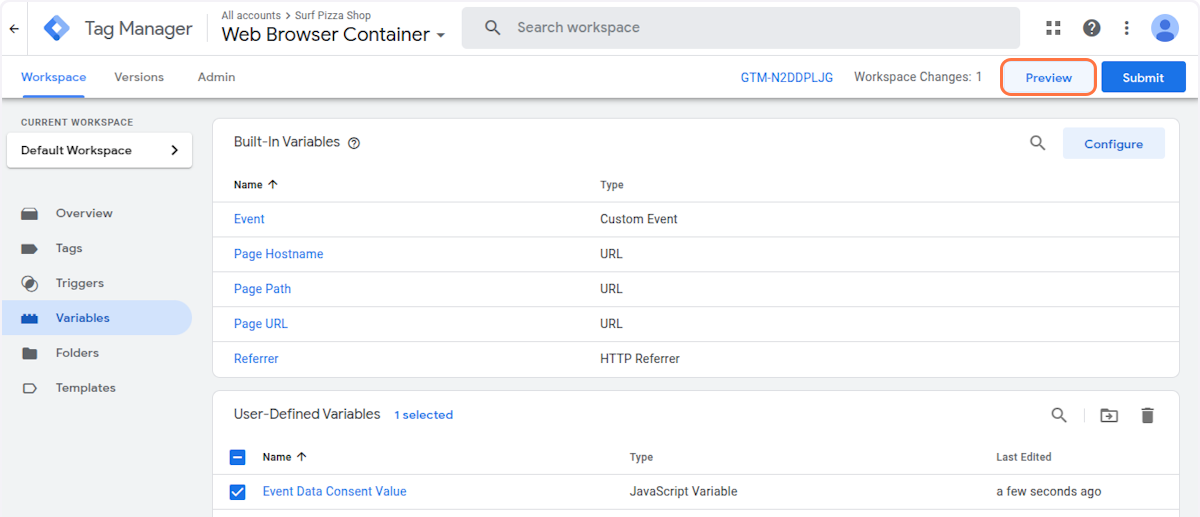Open the Page Path variable
This screenshot has width=1200, height=517.
click(262, 289)
